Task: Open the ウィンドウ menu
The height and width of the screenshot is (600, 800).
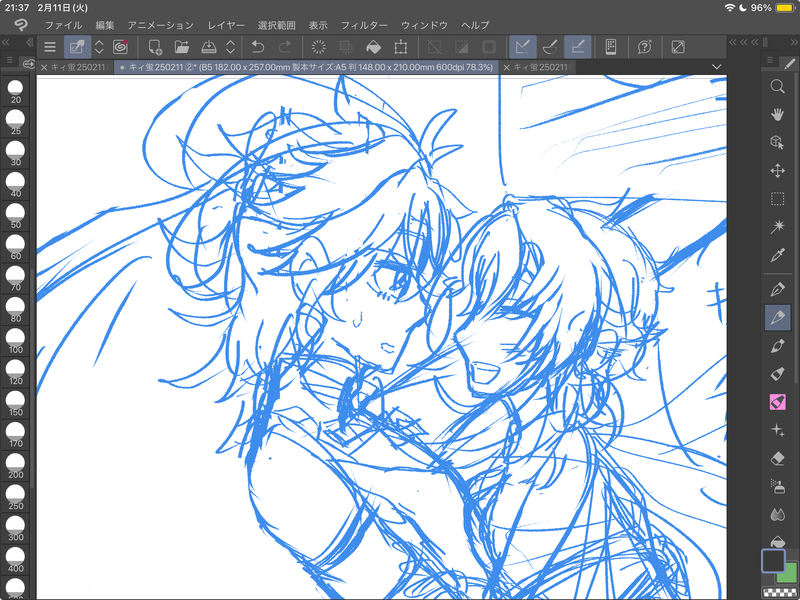Action: [424, 25]
